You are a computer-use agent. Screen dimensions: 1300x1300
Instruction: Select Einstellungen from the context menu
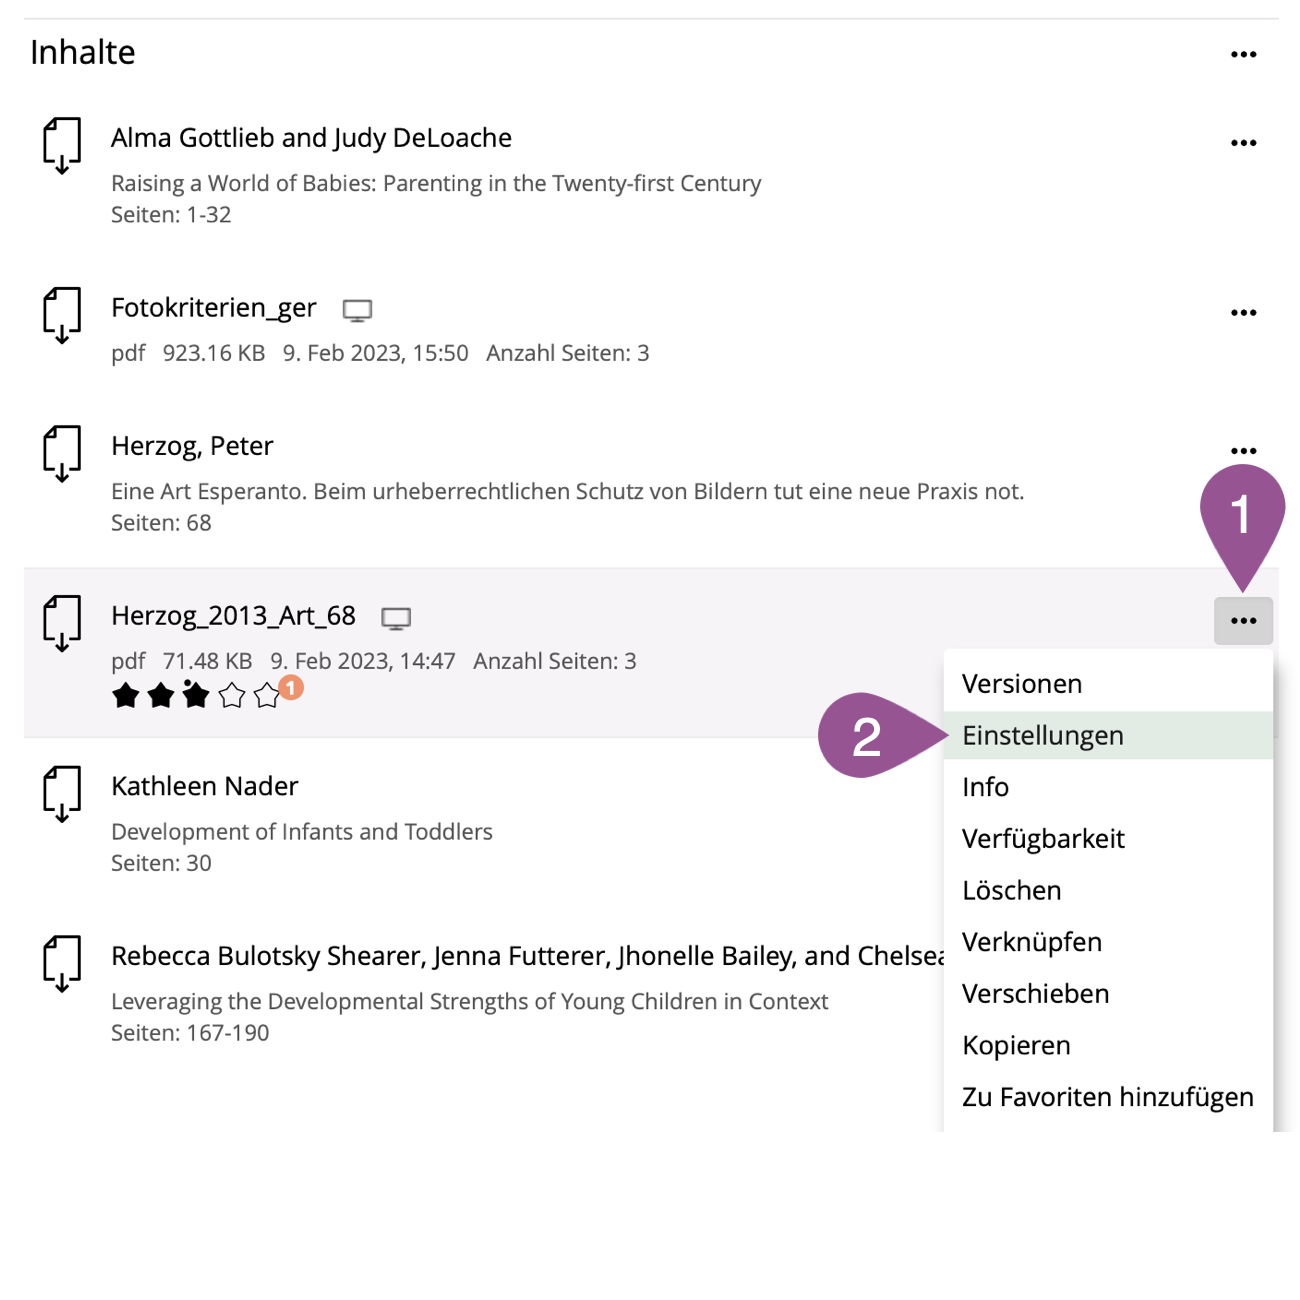pyautogui.click(x=1042, y=735)
